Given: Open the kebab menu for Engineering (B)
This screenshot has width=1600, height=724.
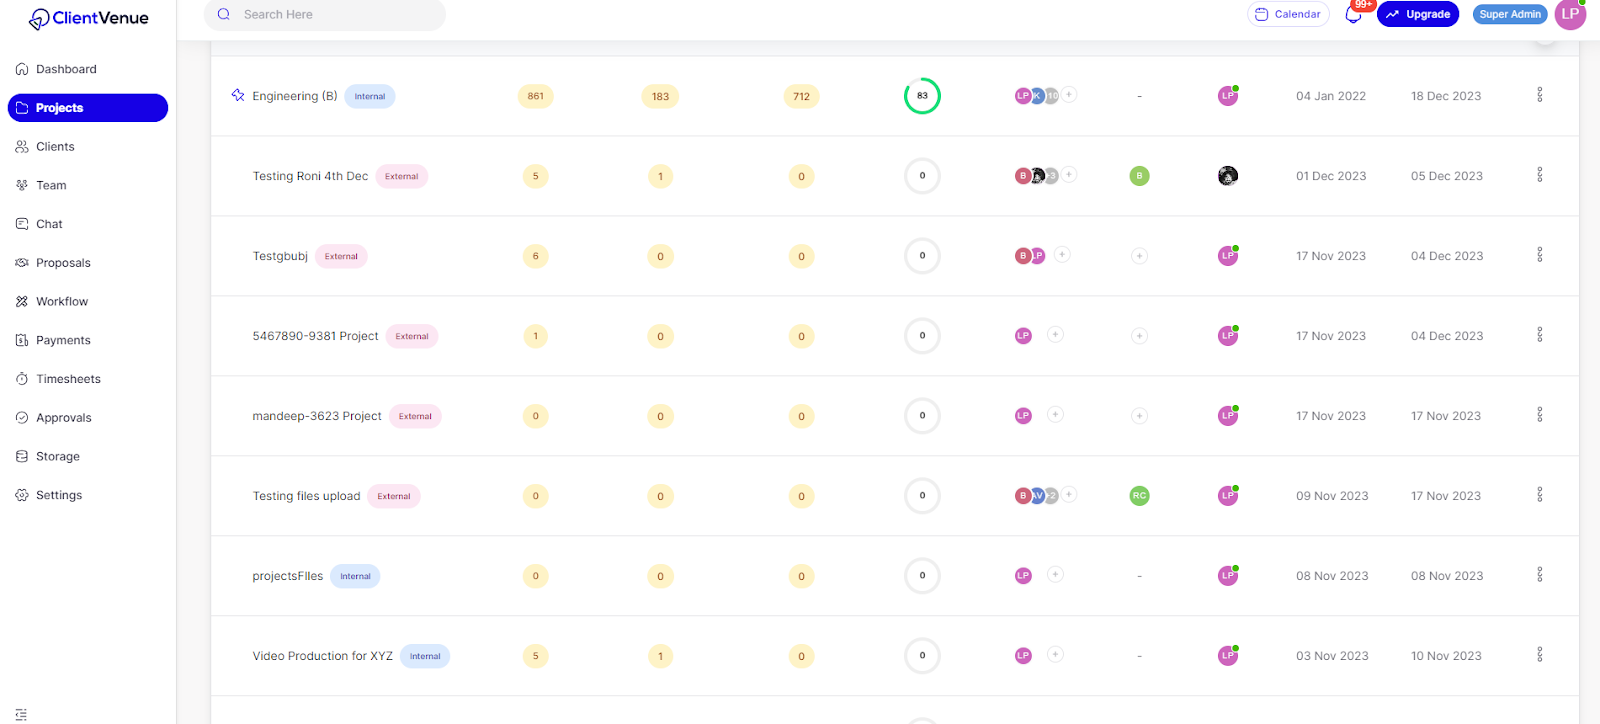Looking at the screenshot, I should pyautogui.click(x=1539, y=94).
